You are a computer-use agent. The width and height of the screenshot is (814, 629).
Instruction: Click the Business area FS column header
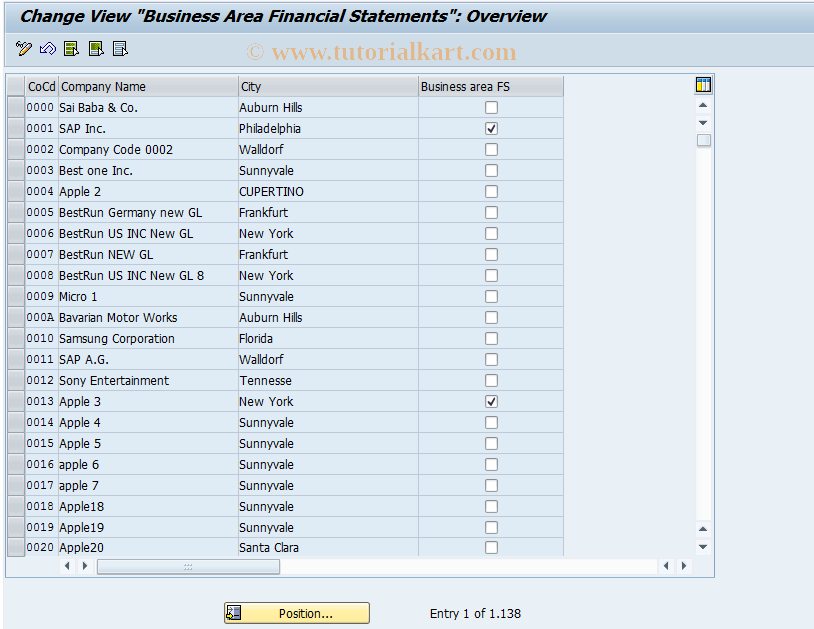[491, 87]
